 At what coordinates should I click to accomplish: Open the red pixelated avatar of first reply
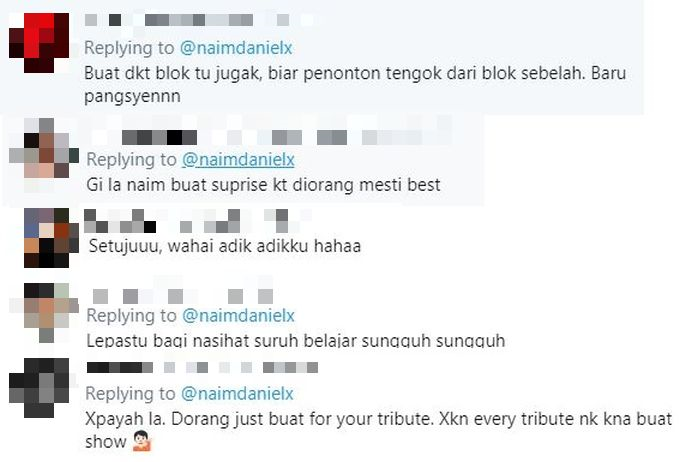click(x=39, y=43)
